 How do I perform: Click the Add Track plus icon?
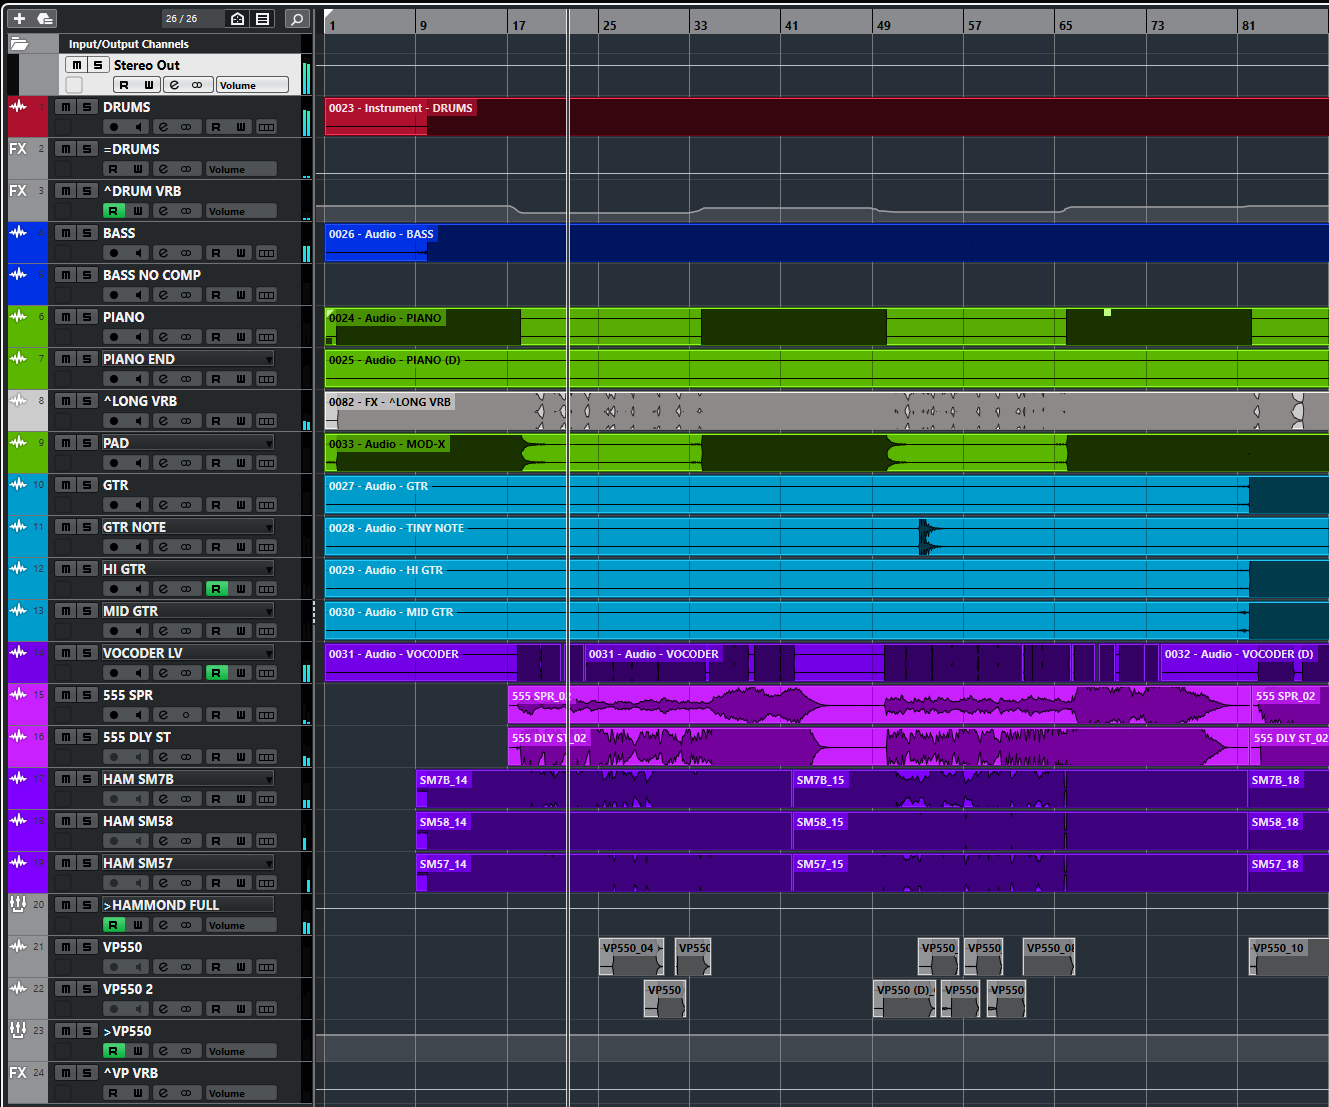pos(19,18)
